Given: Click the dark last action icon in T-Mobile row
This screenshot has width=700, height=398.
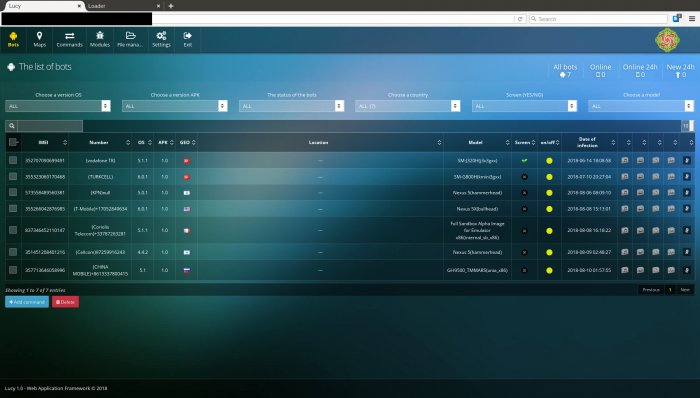Looking at the screenshot, I should (687, 208).
